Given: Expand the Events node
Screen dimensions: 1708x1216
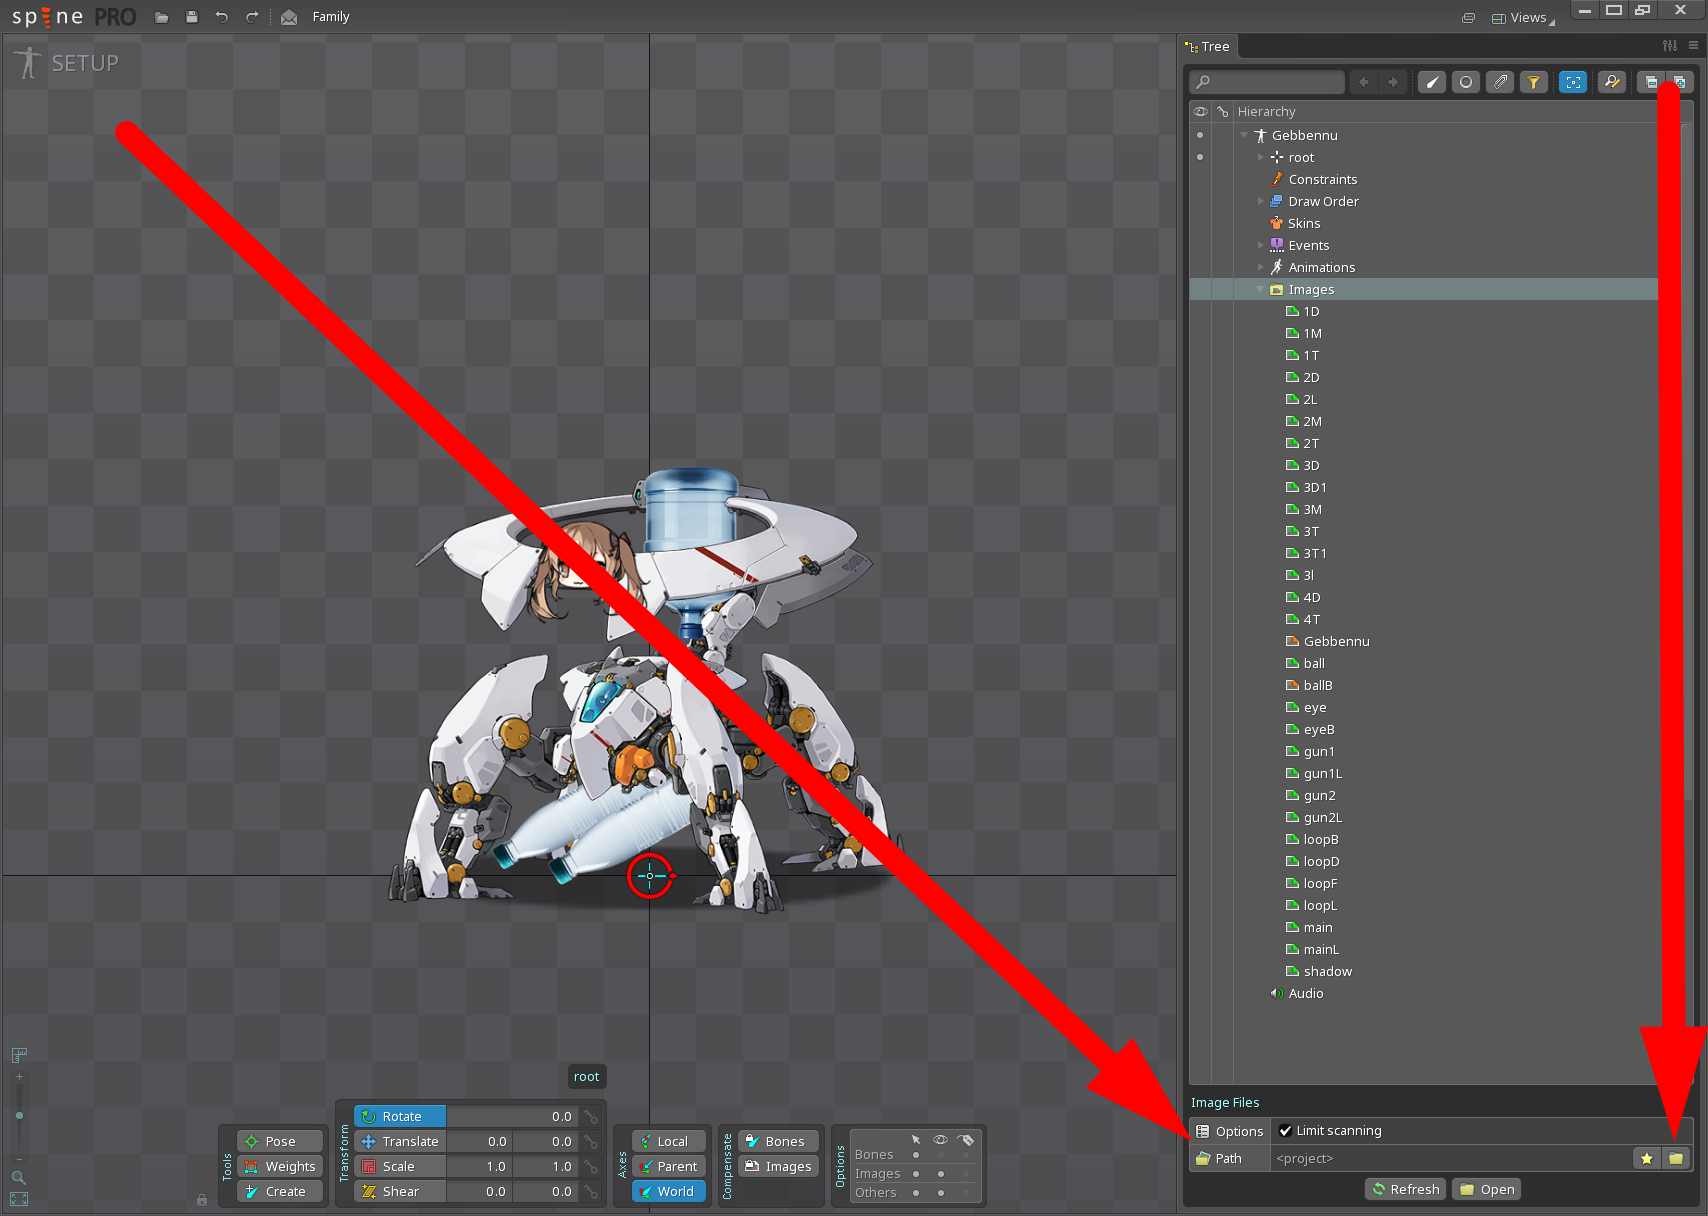Looking at the screenshot, I should click(1260, 245).
